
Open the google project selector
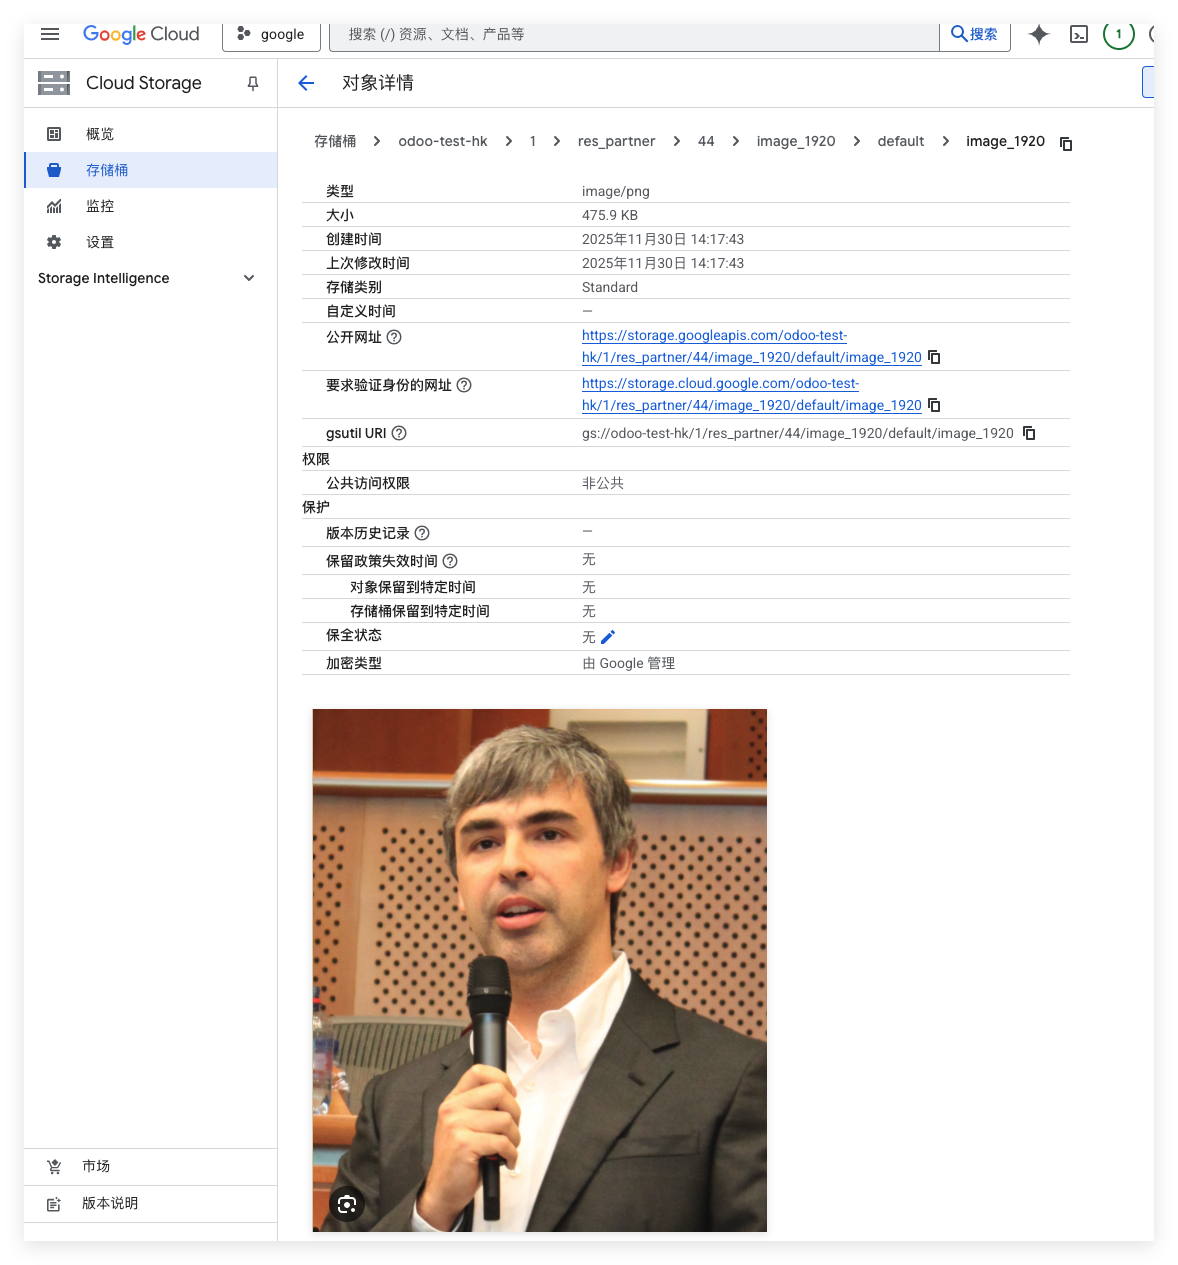[271, 34]
